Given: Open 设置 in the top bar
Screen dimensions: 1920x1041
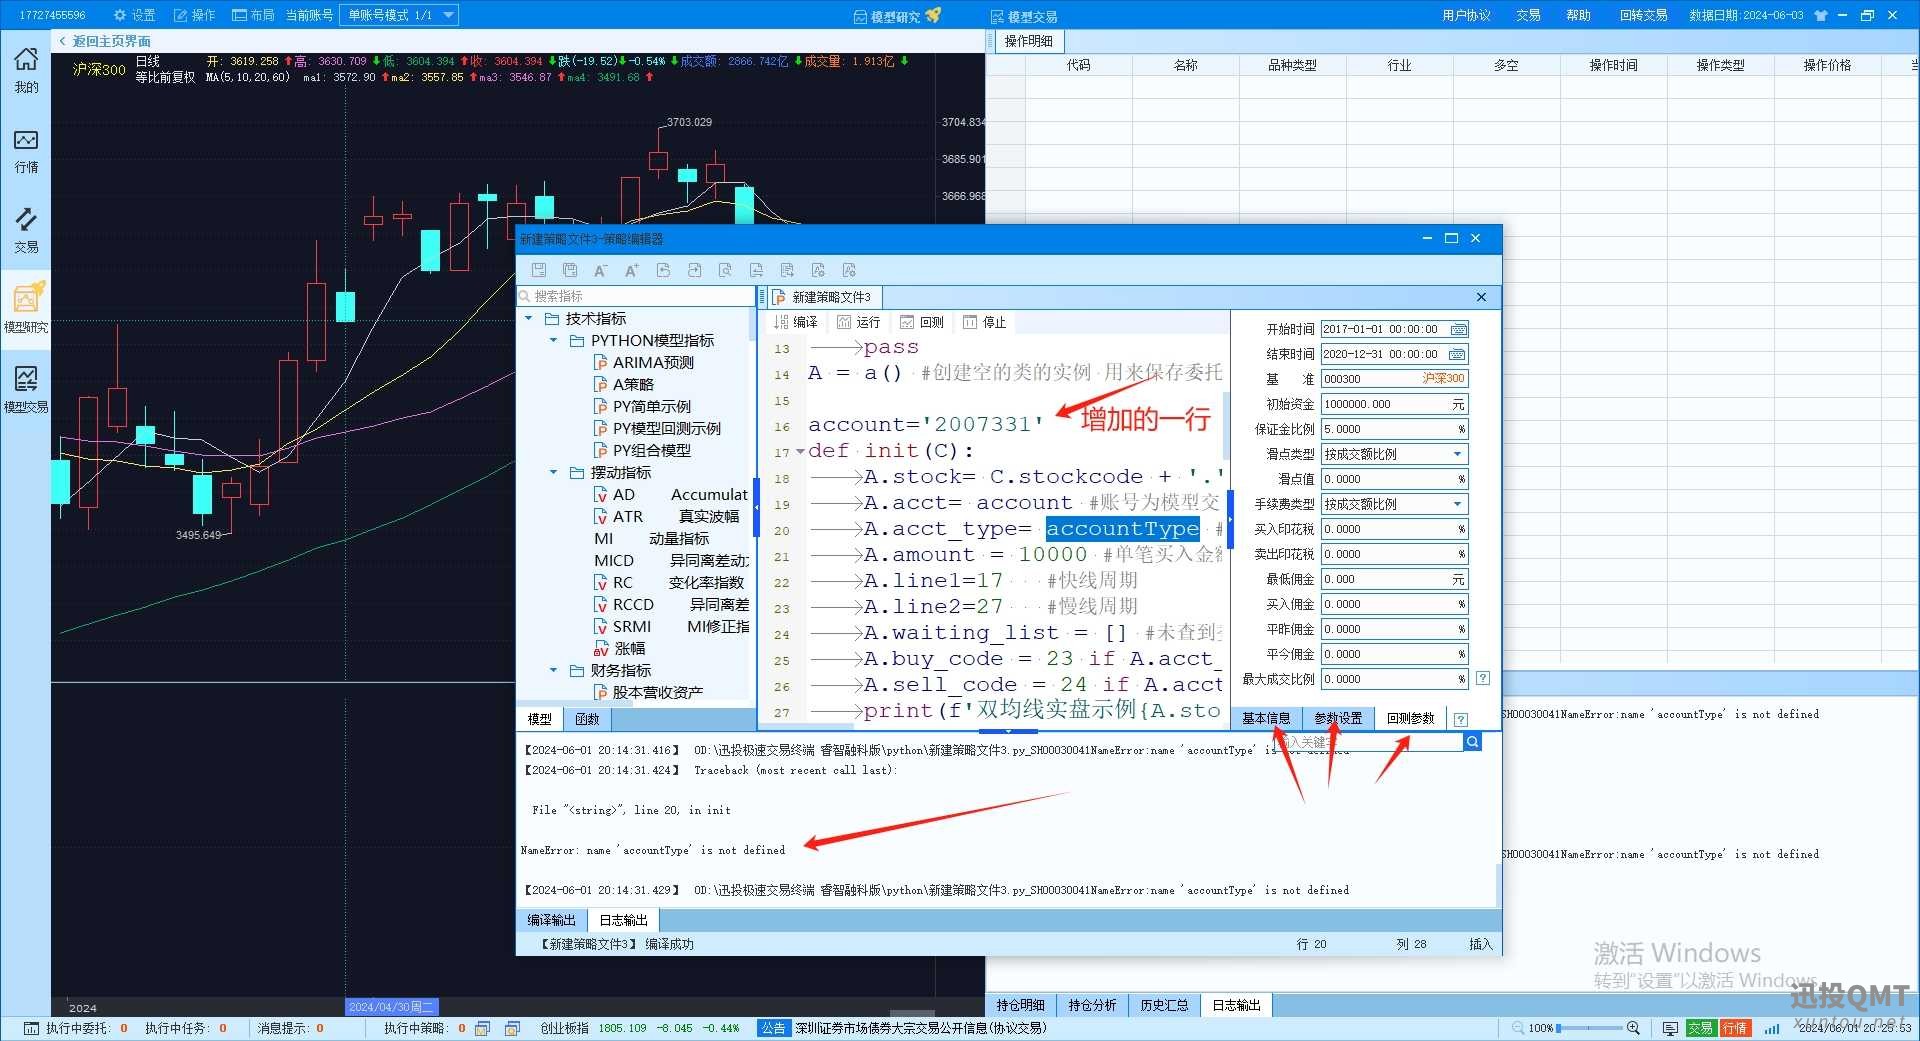Looking at the screenshot, I should (x=135, y=15).
